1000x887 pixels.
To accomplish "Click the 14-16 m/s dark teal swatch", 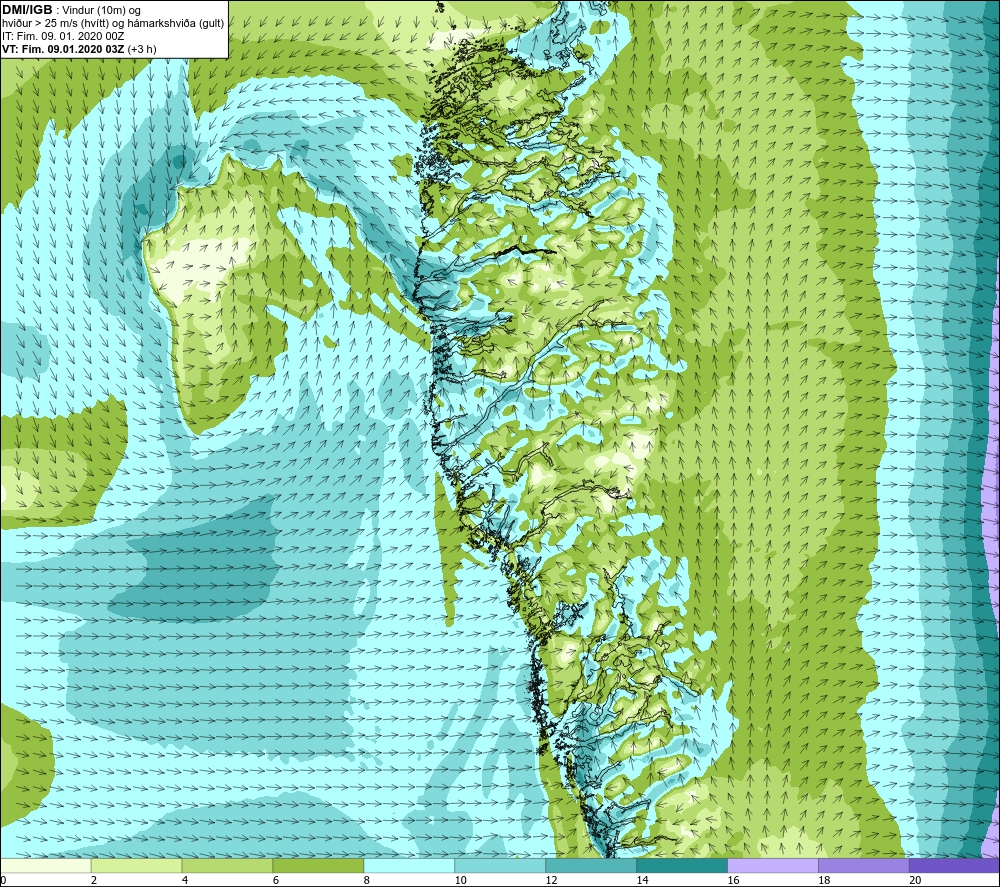I will click(682, 865).
